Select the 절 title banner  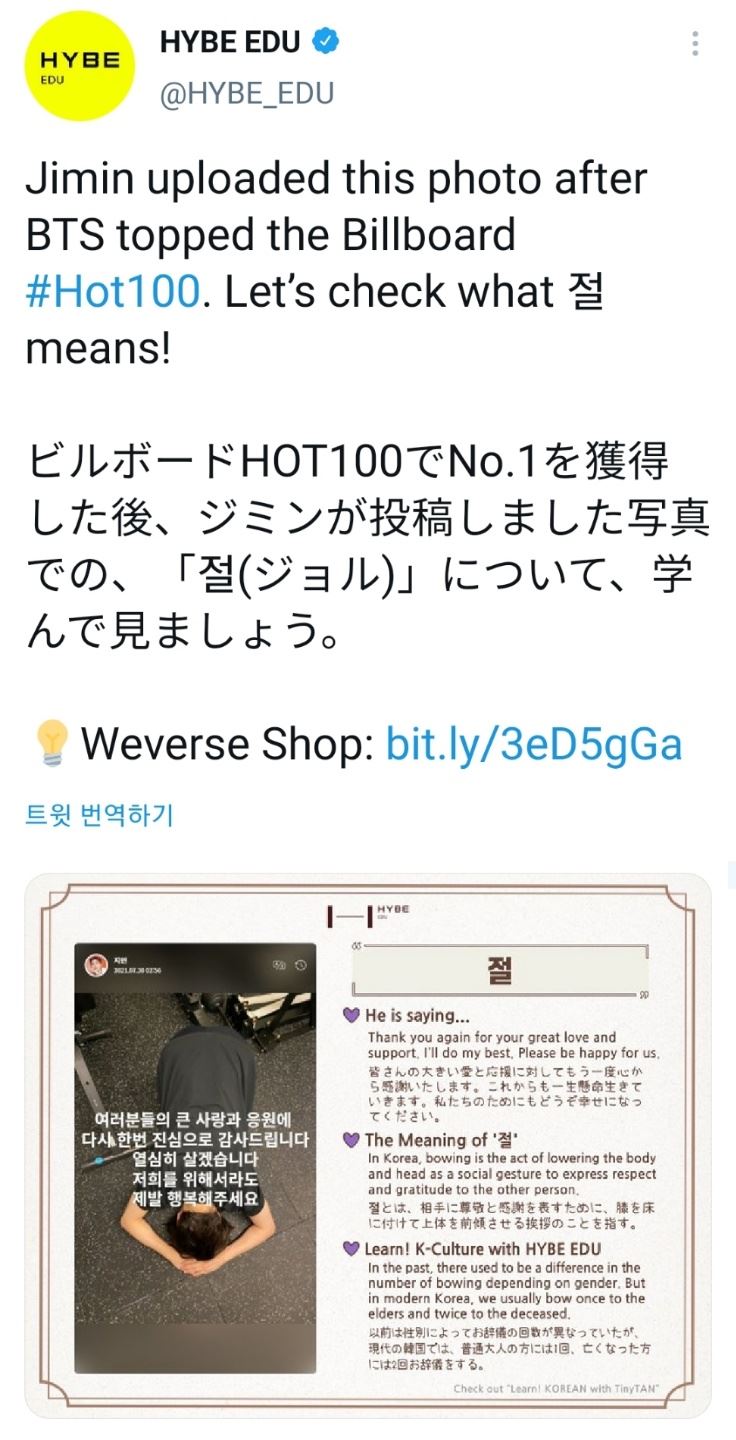(500, 971)
